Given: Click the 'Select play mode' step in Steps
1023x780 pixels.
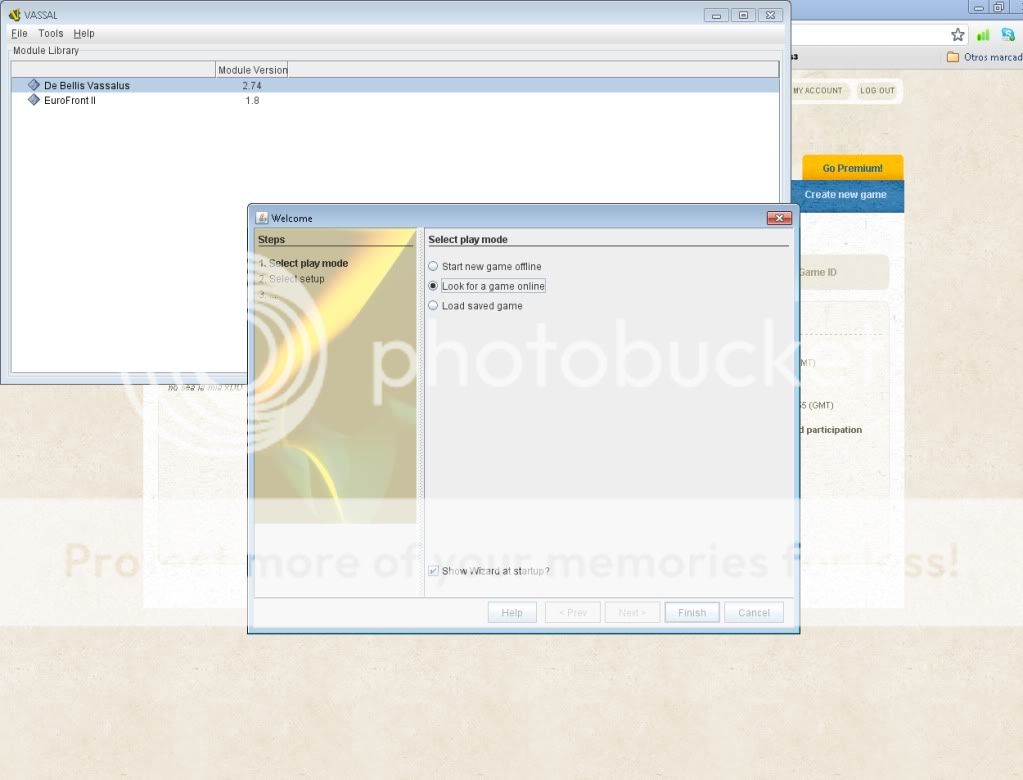Looking at the screenshot, I should pyautogui.click(x=304, y=263).
